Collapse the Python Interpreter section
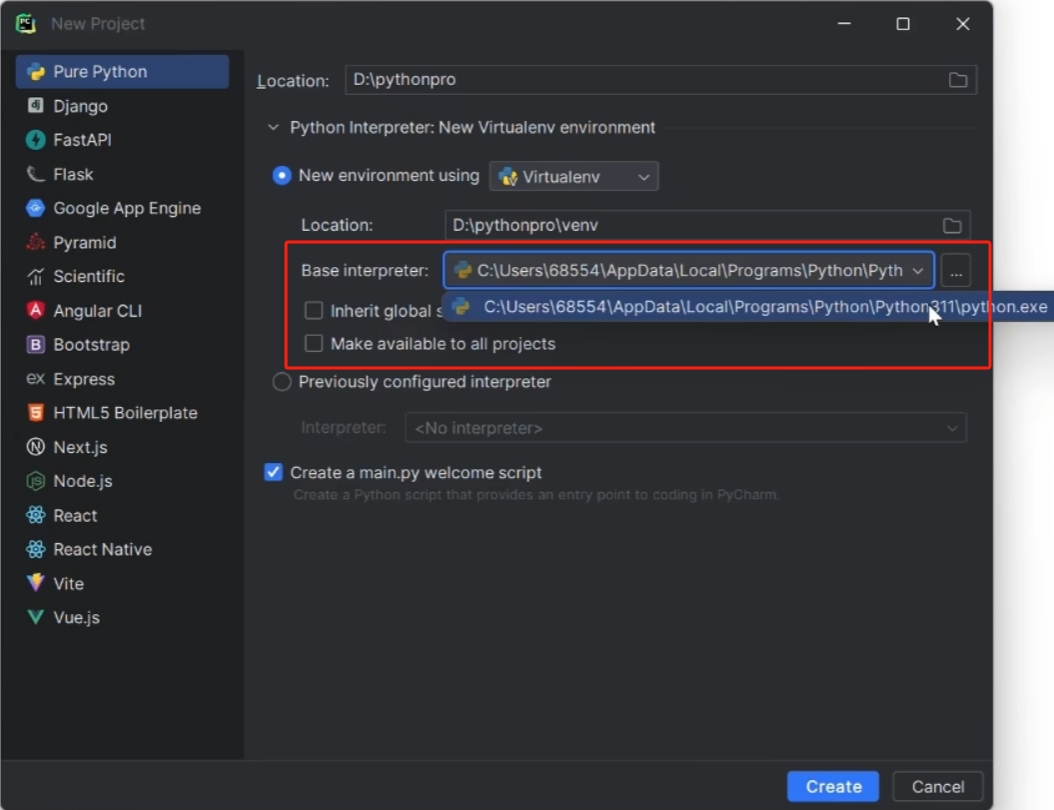This screenshot has height=810, width=1054. (x=273, y=128)
